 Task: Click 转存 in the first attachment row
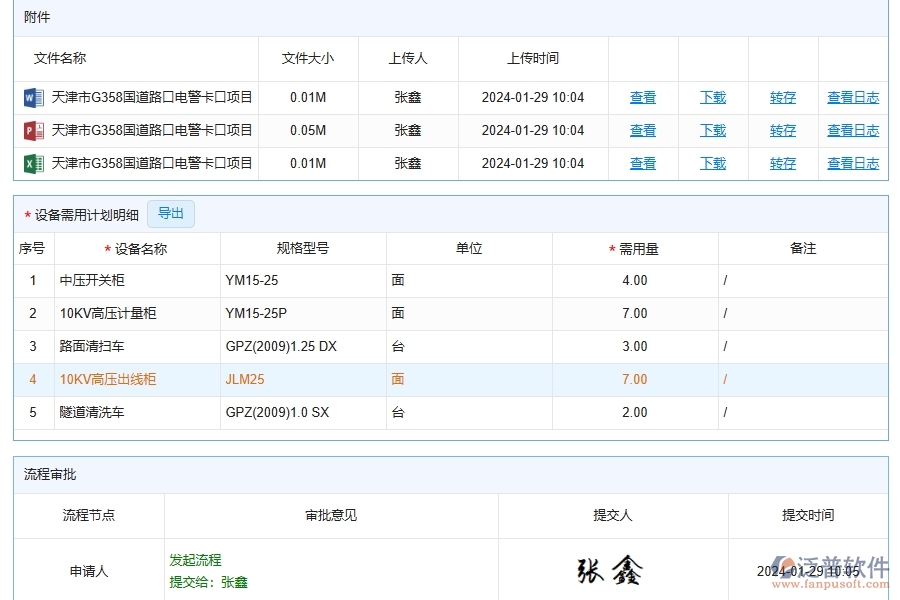[x=783, y=97]
